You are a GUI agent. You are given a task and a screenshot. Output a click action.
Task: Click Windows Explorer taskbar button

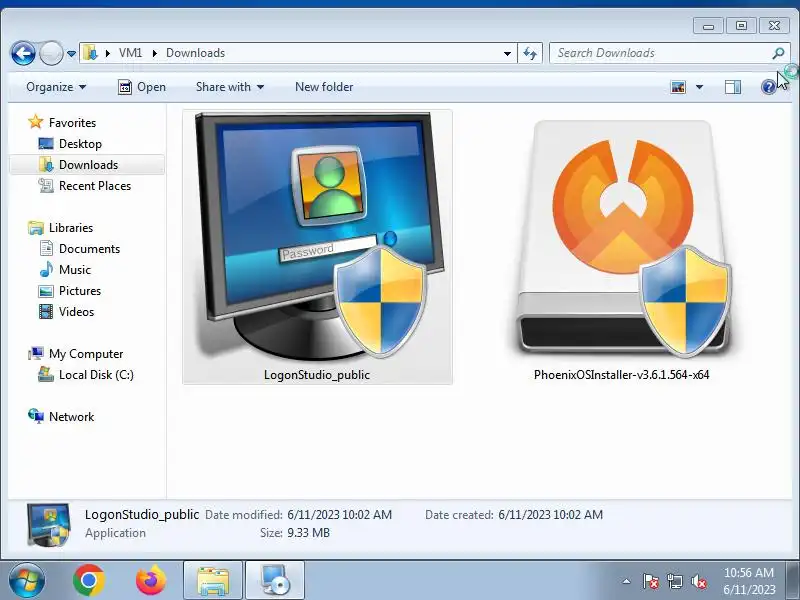point(213,581)
